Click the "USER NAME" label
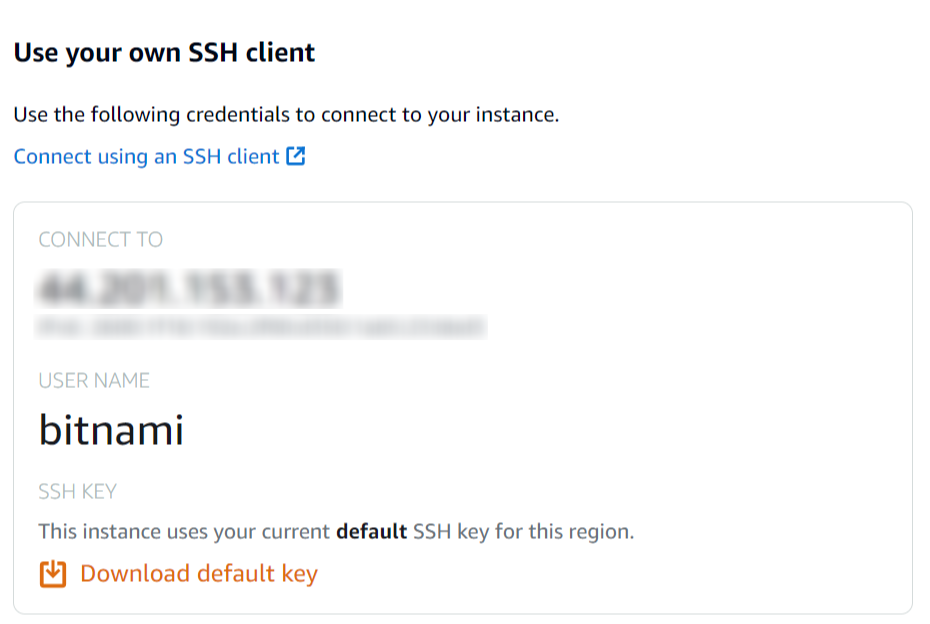Screen dimensions: 930x624 [x=94, y=381]
